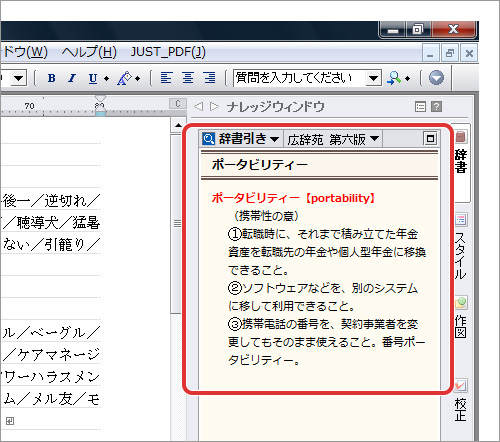Click the ruler corner C button

tap(177, 104)
